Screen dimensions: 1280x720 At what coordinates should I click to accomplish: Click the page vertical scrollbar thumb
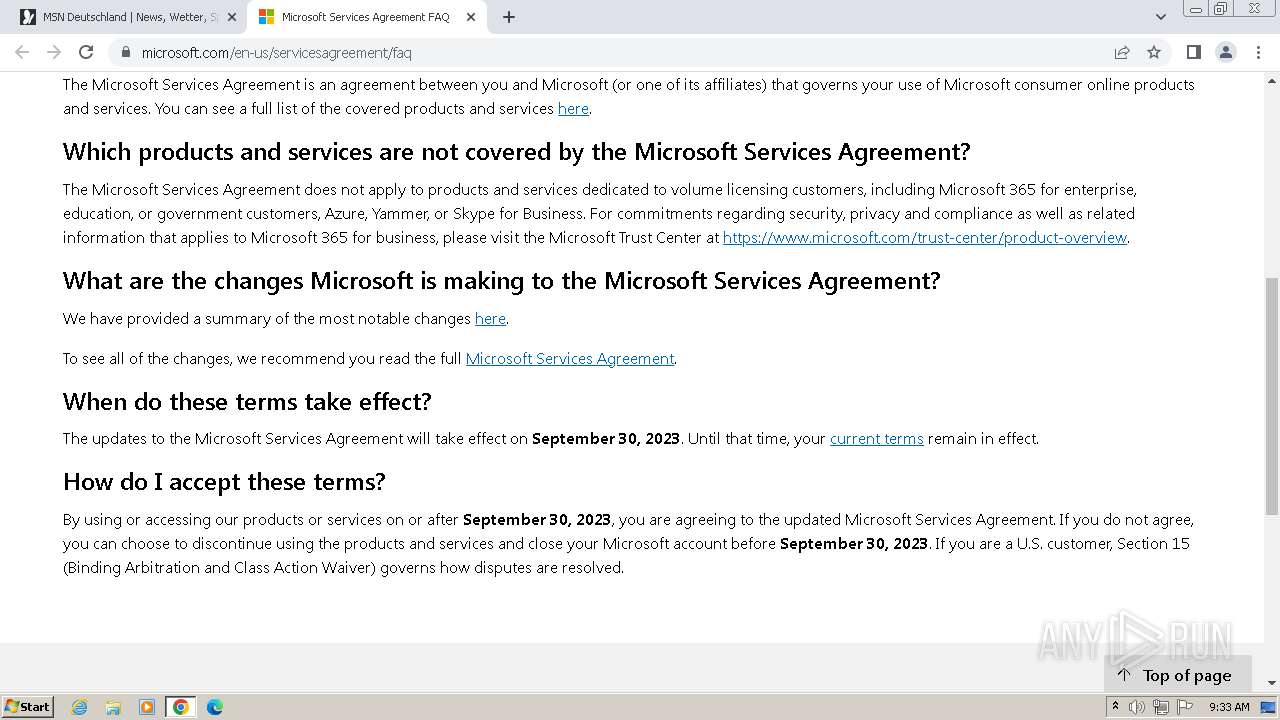(1272, 395)
